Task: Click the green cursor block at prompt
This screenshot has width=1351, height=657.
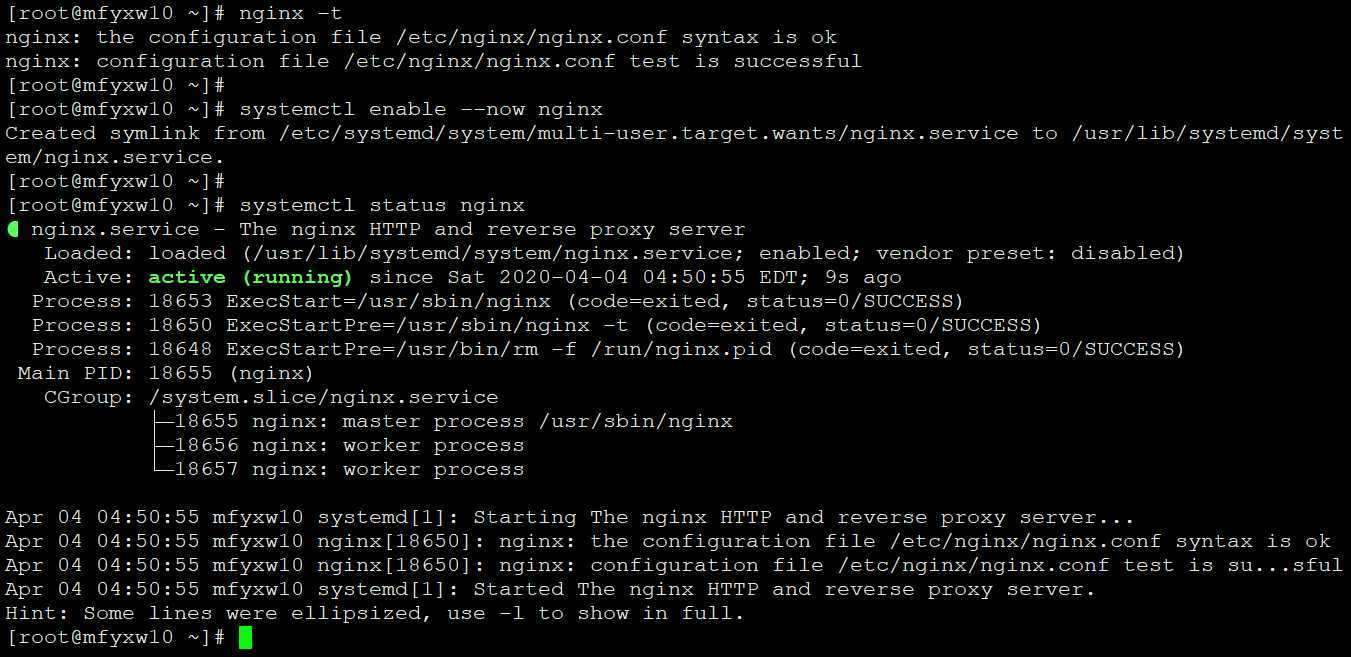Action: tap(246, 637)
